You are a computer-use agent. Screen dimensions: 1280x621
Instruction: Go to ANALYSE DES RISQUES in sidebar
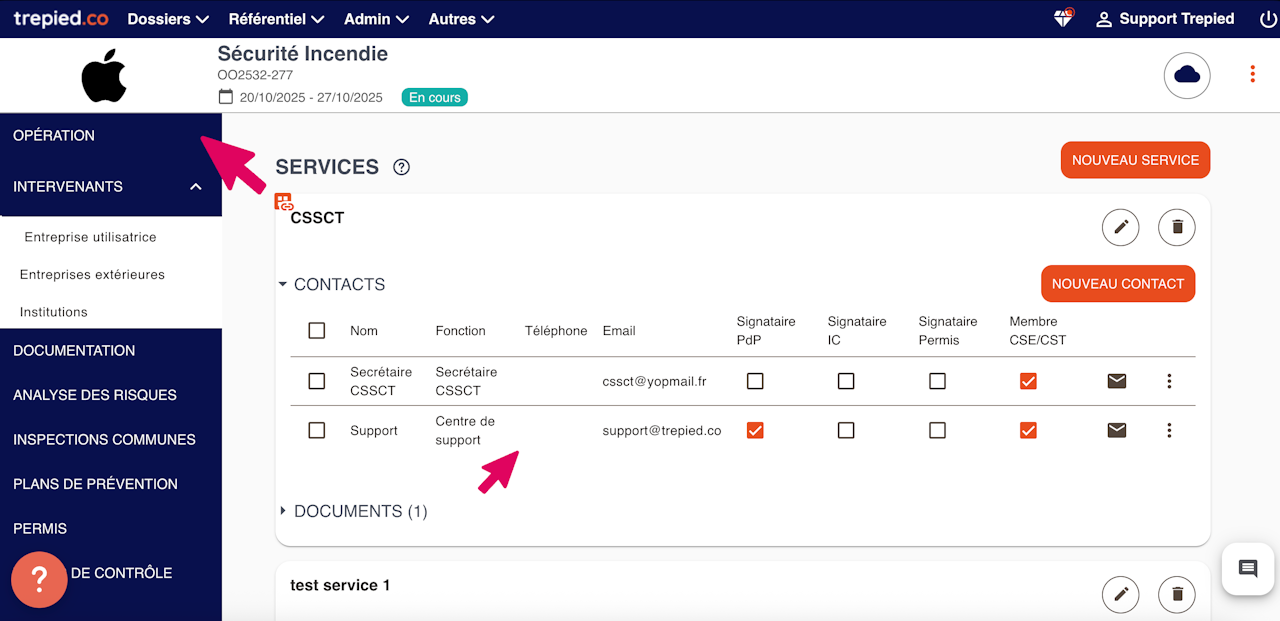coord(95,395)
